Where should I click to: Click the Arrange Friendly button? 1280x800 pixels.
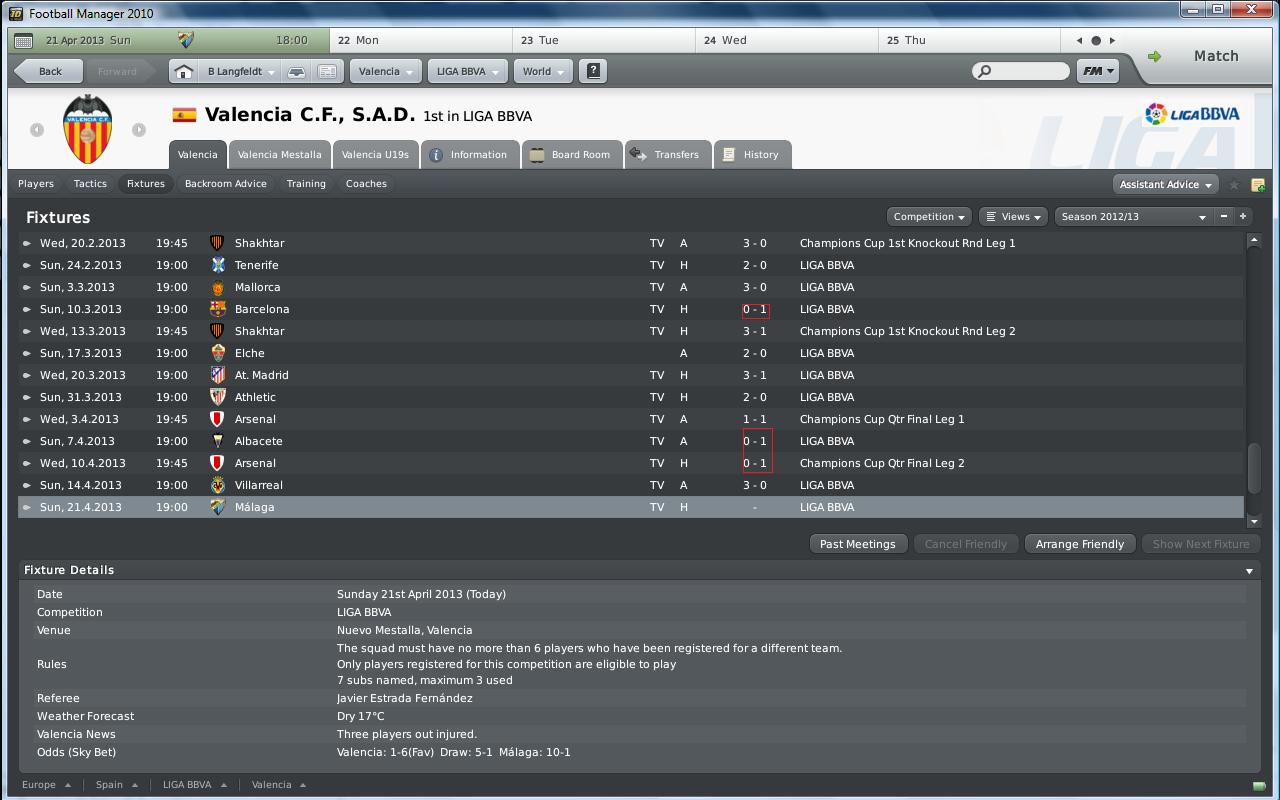click(x=1080, y=544)
